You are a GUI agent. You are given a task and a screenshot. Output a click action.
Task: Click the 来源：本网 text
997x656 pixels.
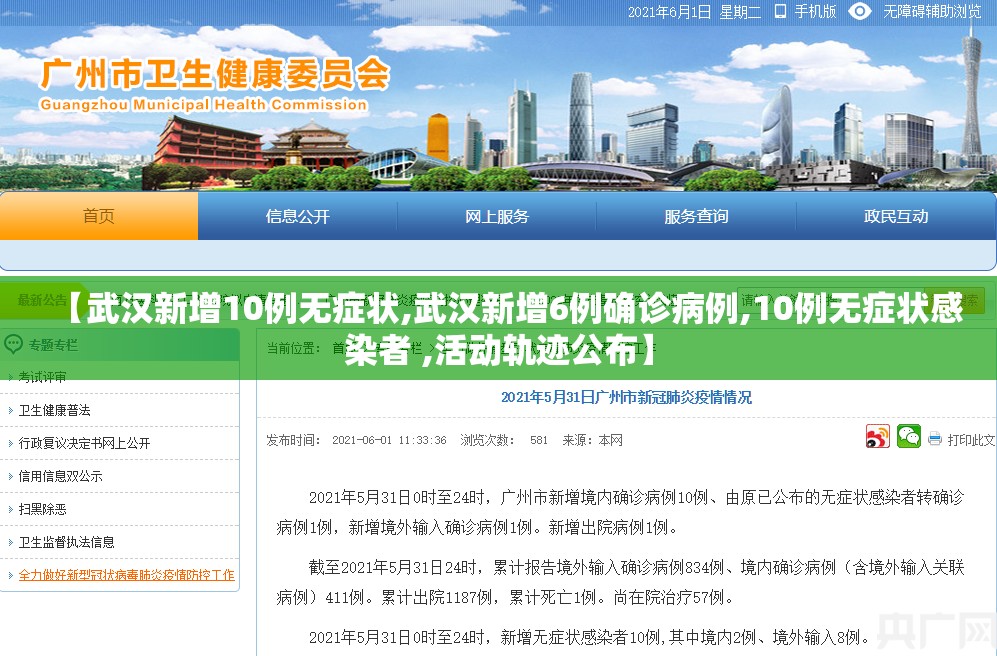(593, 440)
